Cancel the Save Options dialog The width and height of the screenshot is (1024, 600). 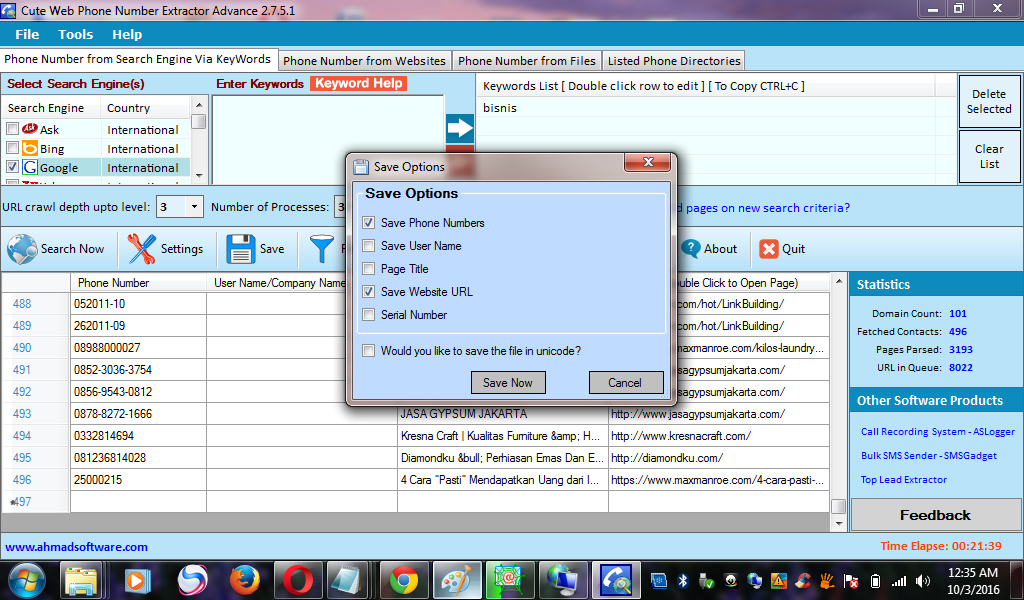point(625,383)
